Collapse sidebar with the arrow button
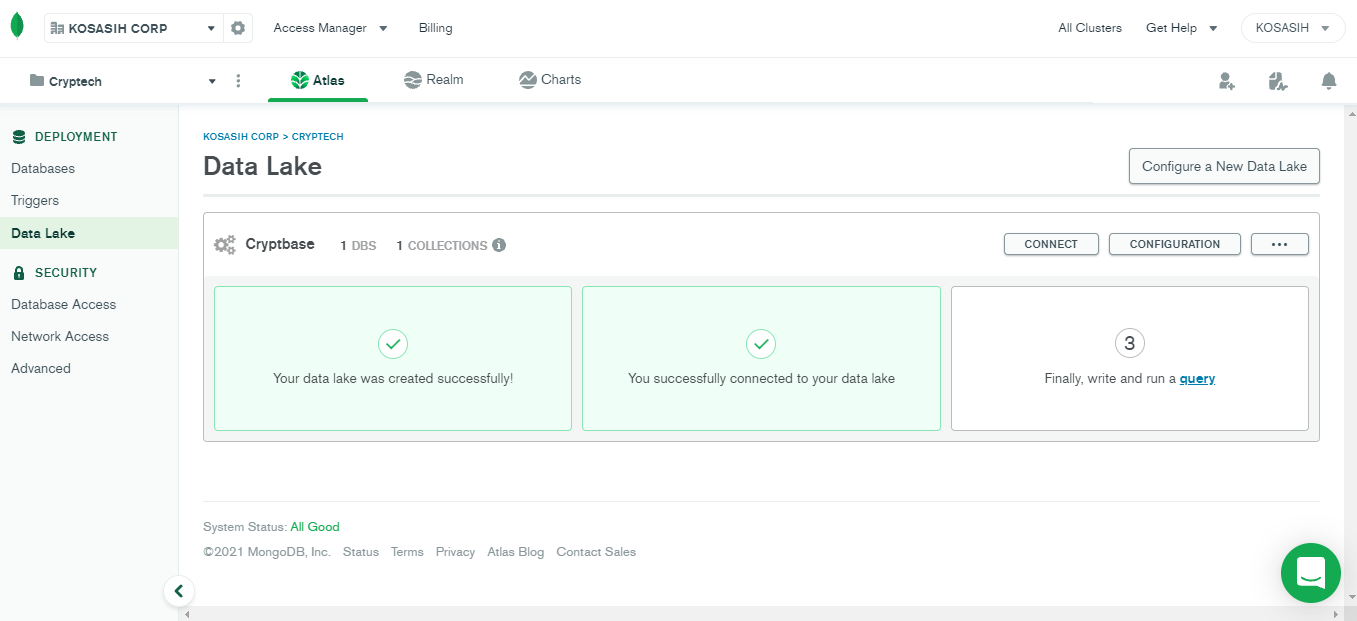1357x621 pixels. coord(178,591)
